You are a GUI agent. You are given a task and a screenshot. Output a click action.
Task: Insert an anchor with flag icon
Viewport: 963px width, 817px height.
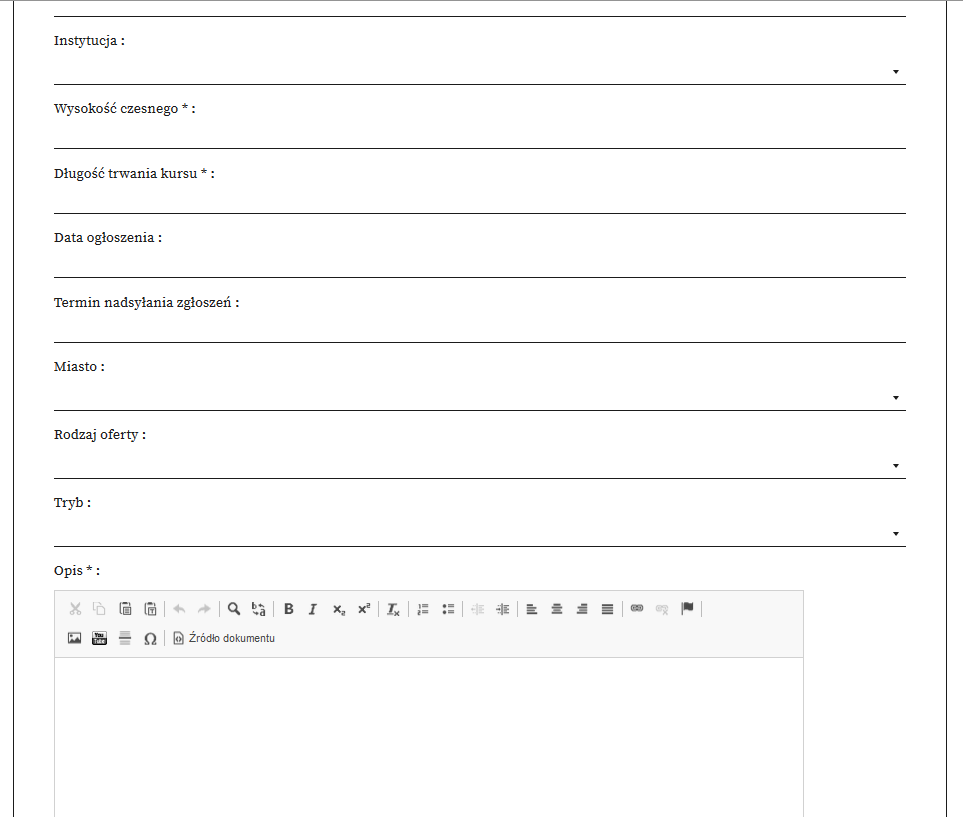click(687, 609)
